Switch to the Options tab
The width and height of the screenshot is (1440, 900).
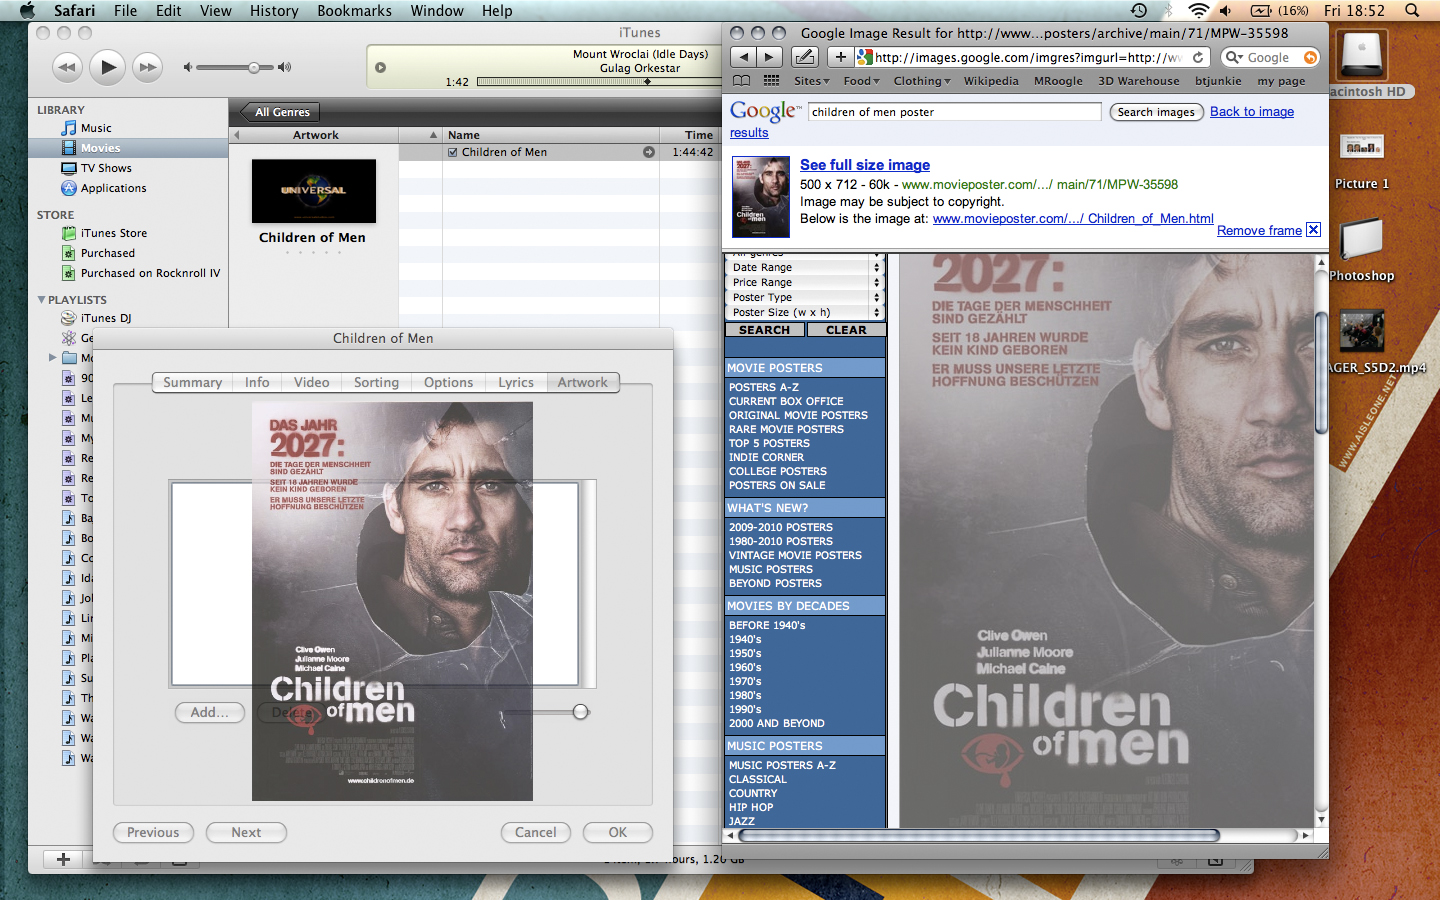pyautogui.click(x=448, y=382)
